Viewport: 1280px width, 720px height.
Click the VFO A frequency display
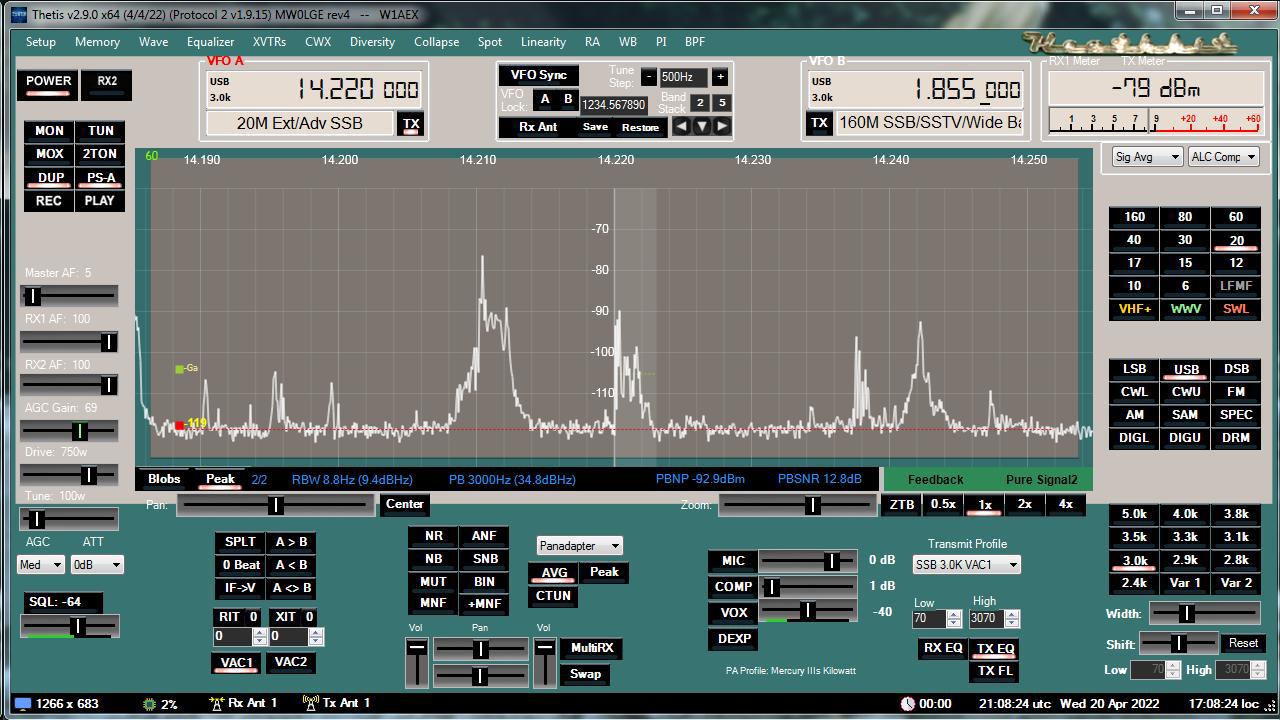pos(357,89)
